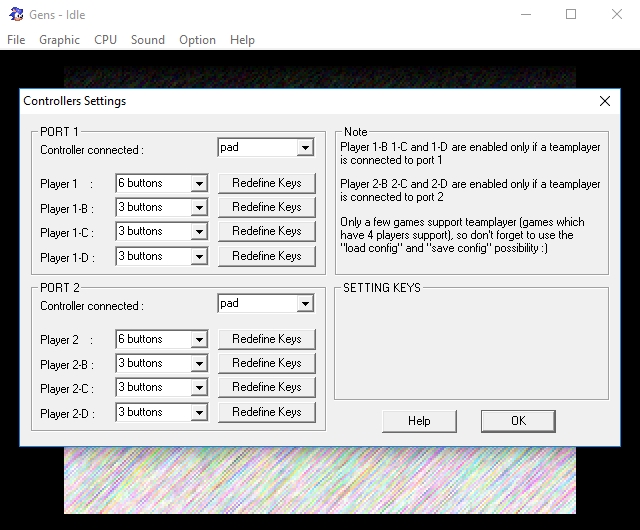
Task: Open the Sound menu
Action: tap(148, 40)
